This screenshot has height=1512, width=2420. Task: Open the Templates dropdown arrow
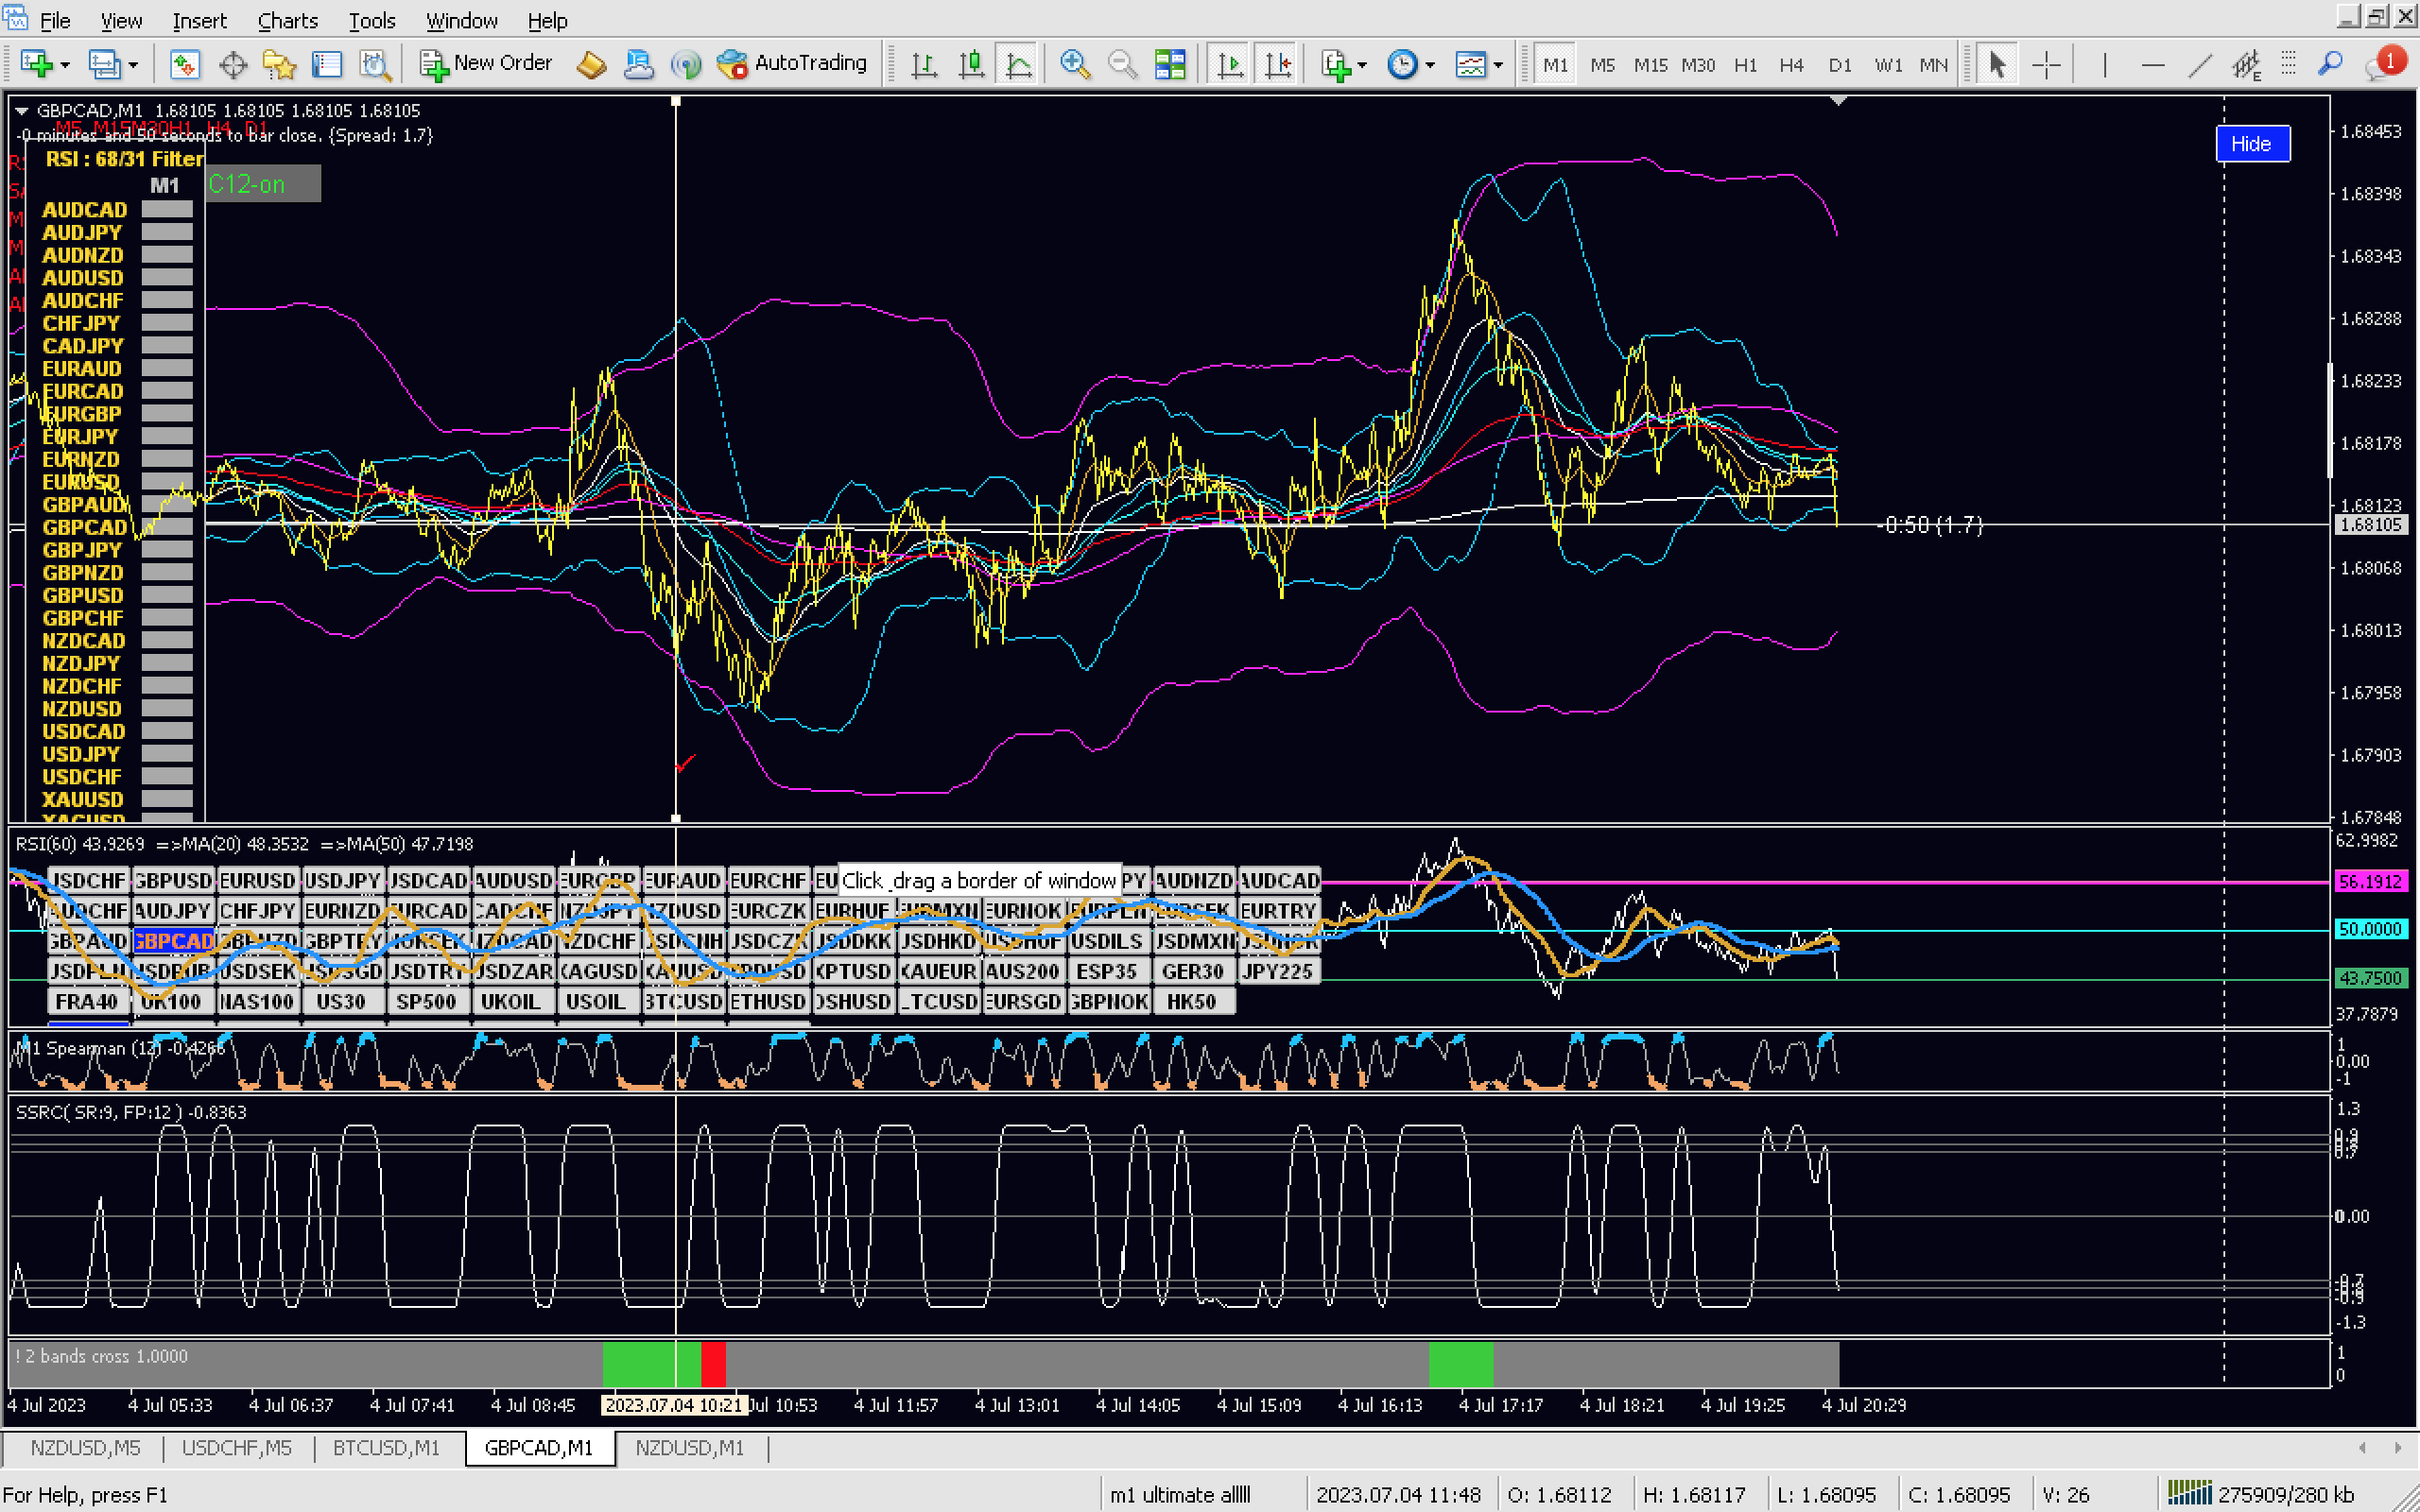tap(1498, 65)
